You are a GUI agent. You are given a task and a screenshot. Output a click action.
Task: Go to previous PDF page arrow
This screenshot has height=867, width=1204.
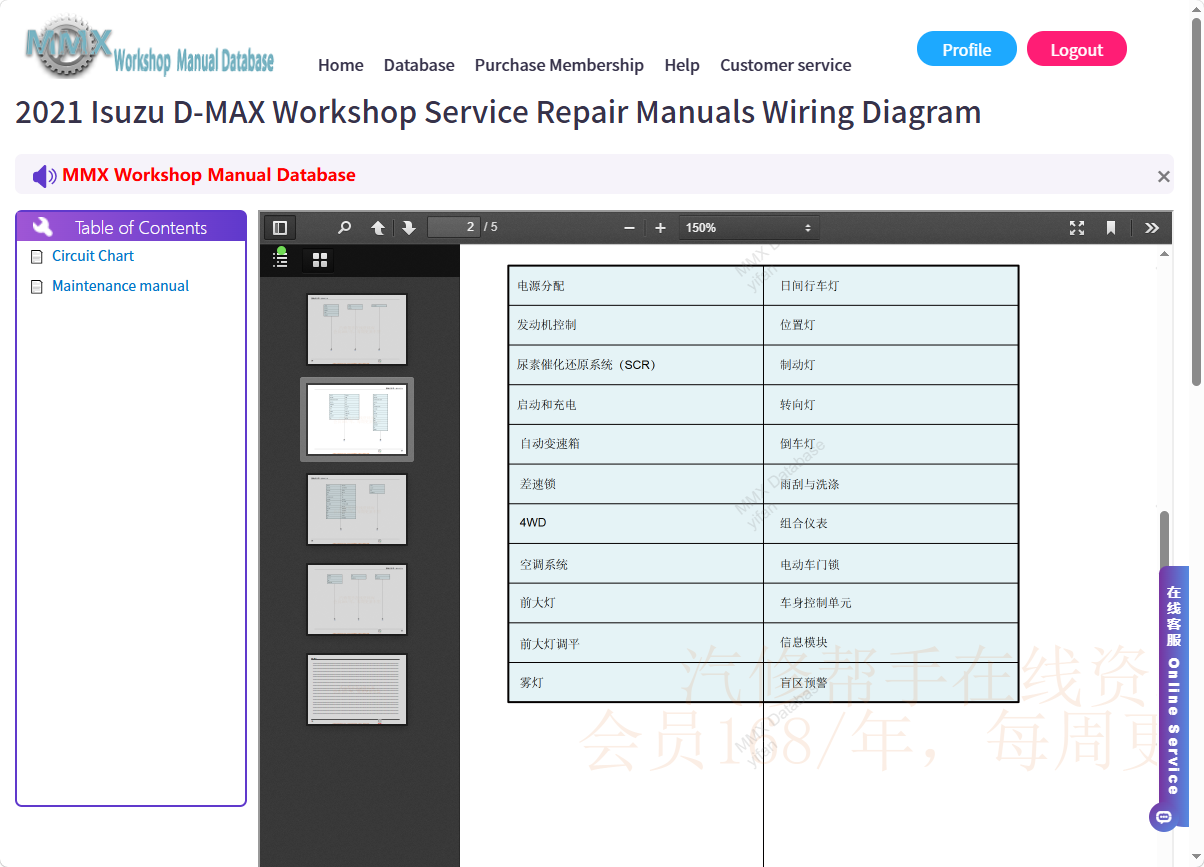[x=378, y=228]
